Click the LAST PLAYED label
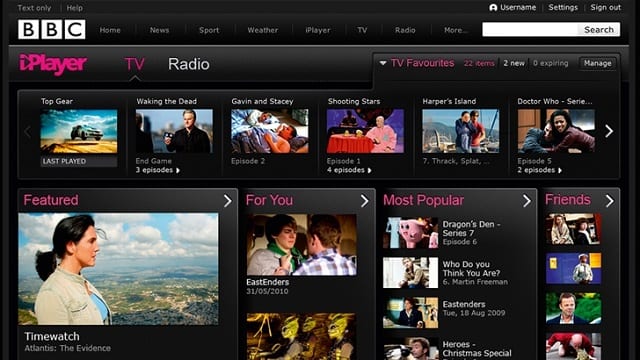Image resolution: width=640 pixels, height=360 pixels. pyautogui.click(x=79, y=161)
